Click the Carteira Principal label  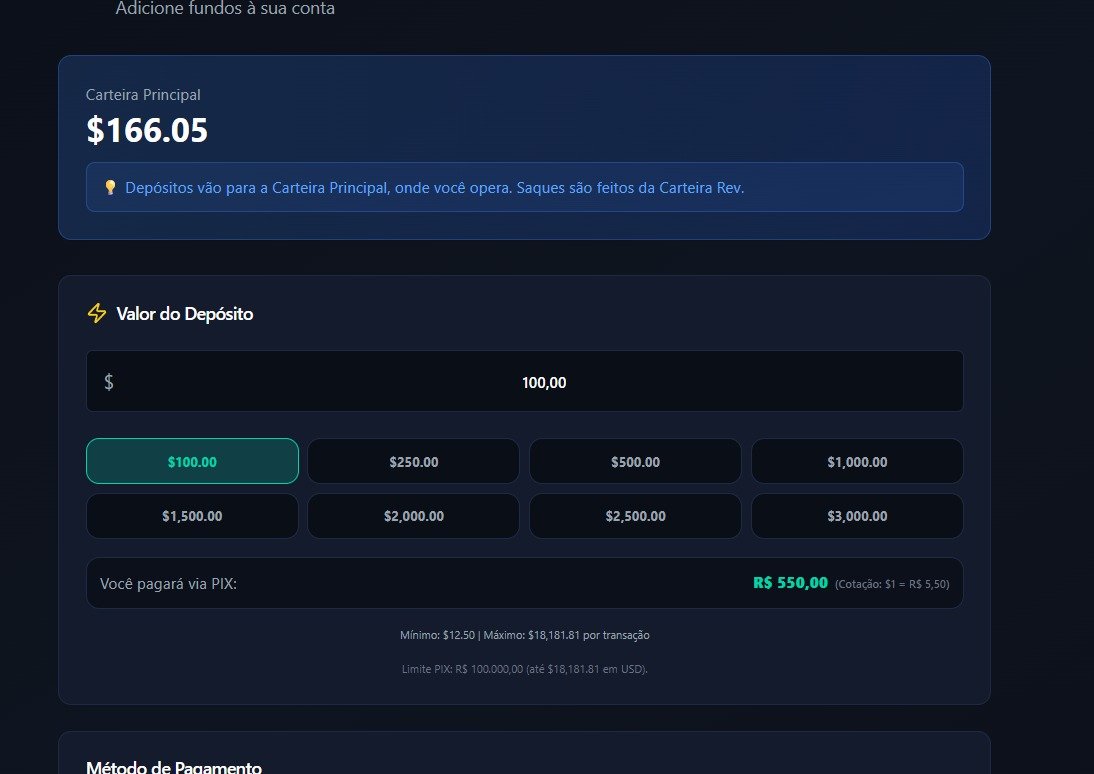pyautogui.click(x=143, y=95)
